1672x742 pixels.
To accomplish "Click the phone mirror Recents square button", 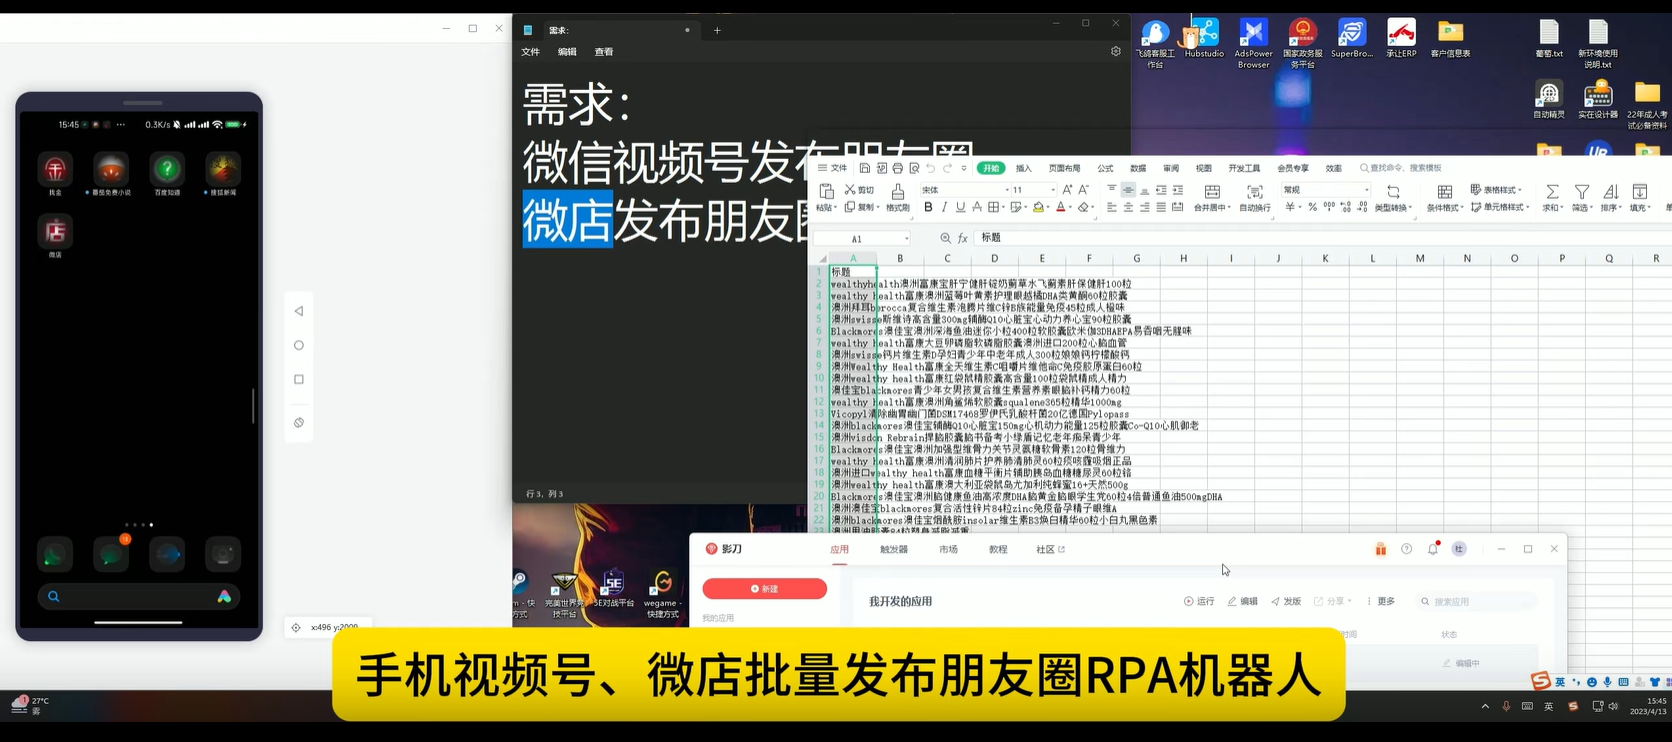I will tap(299, 379).
